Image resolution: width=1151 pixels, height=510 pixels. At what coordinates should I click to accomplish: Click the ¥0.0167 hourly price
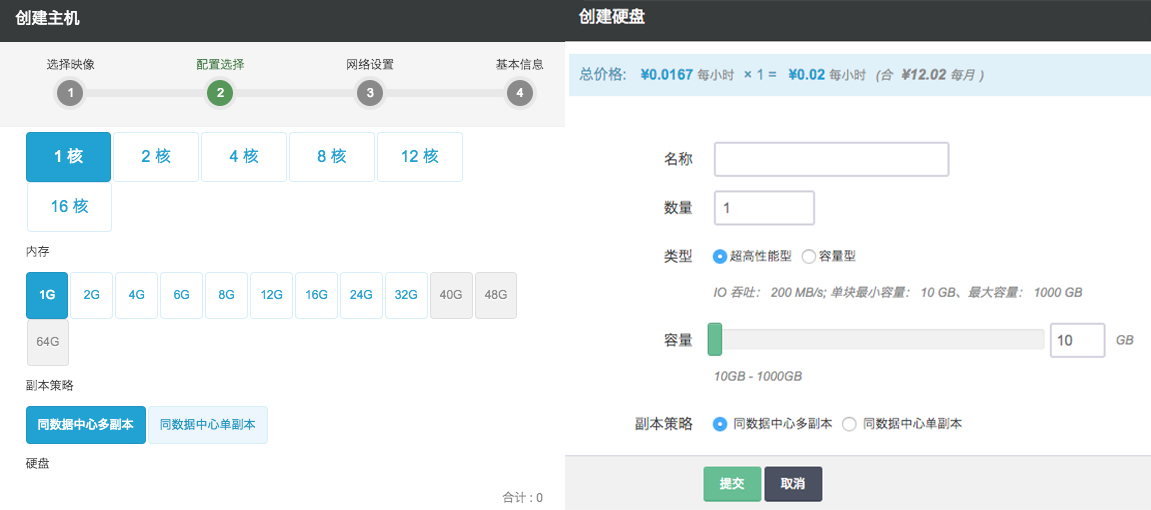667,74
